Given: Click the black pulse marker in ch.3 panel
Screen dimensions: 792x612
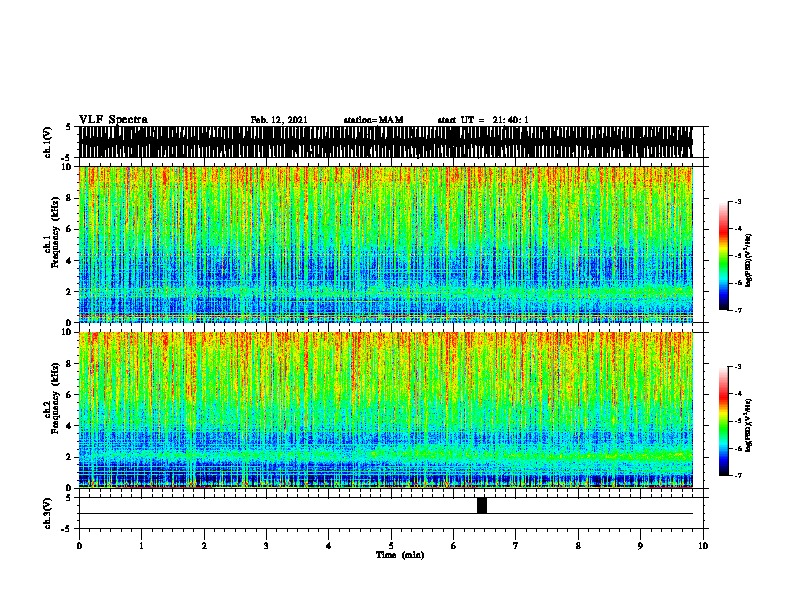Looking at the screenshot, I should (x=482, y=505).
